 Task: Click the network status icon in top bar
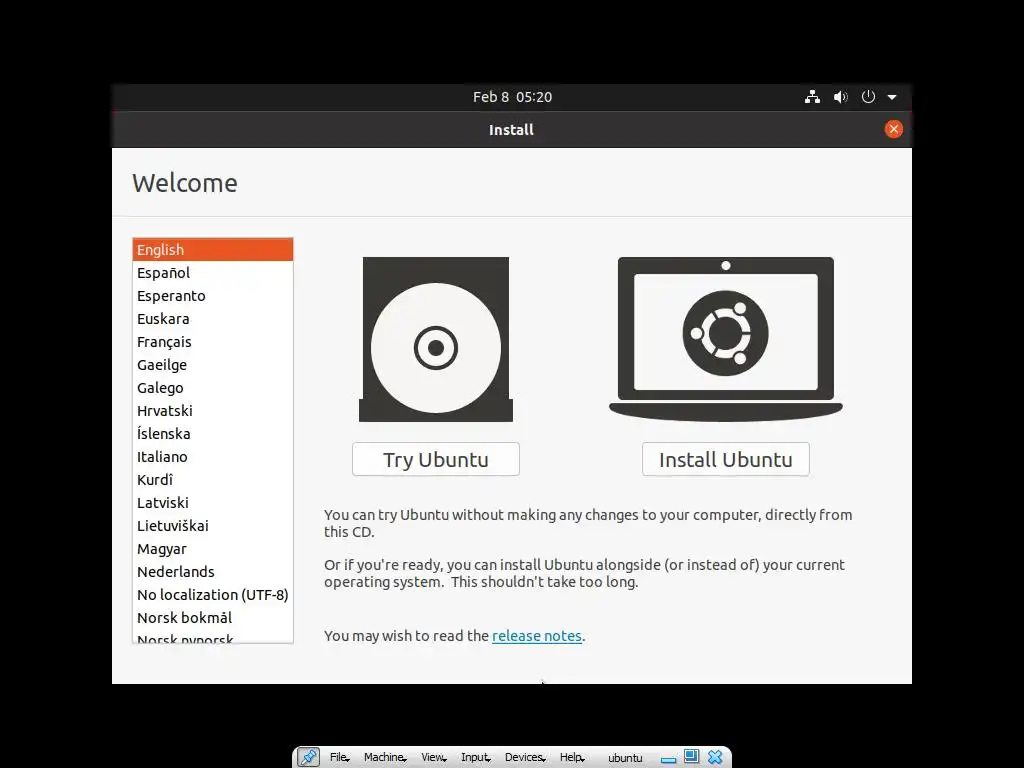[812, 97]
